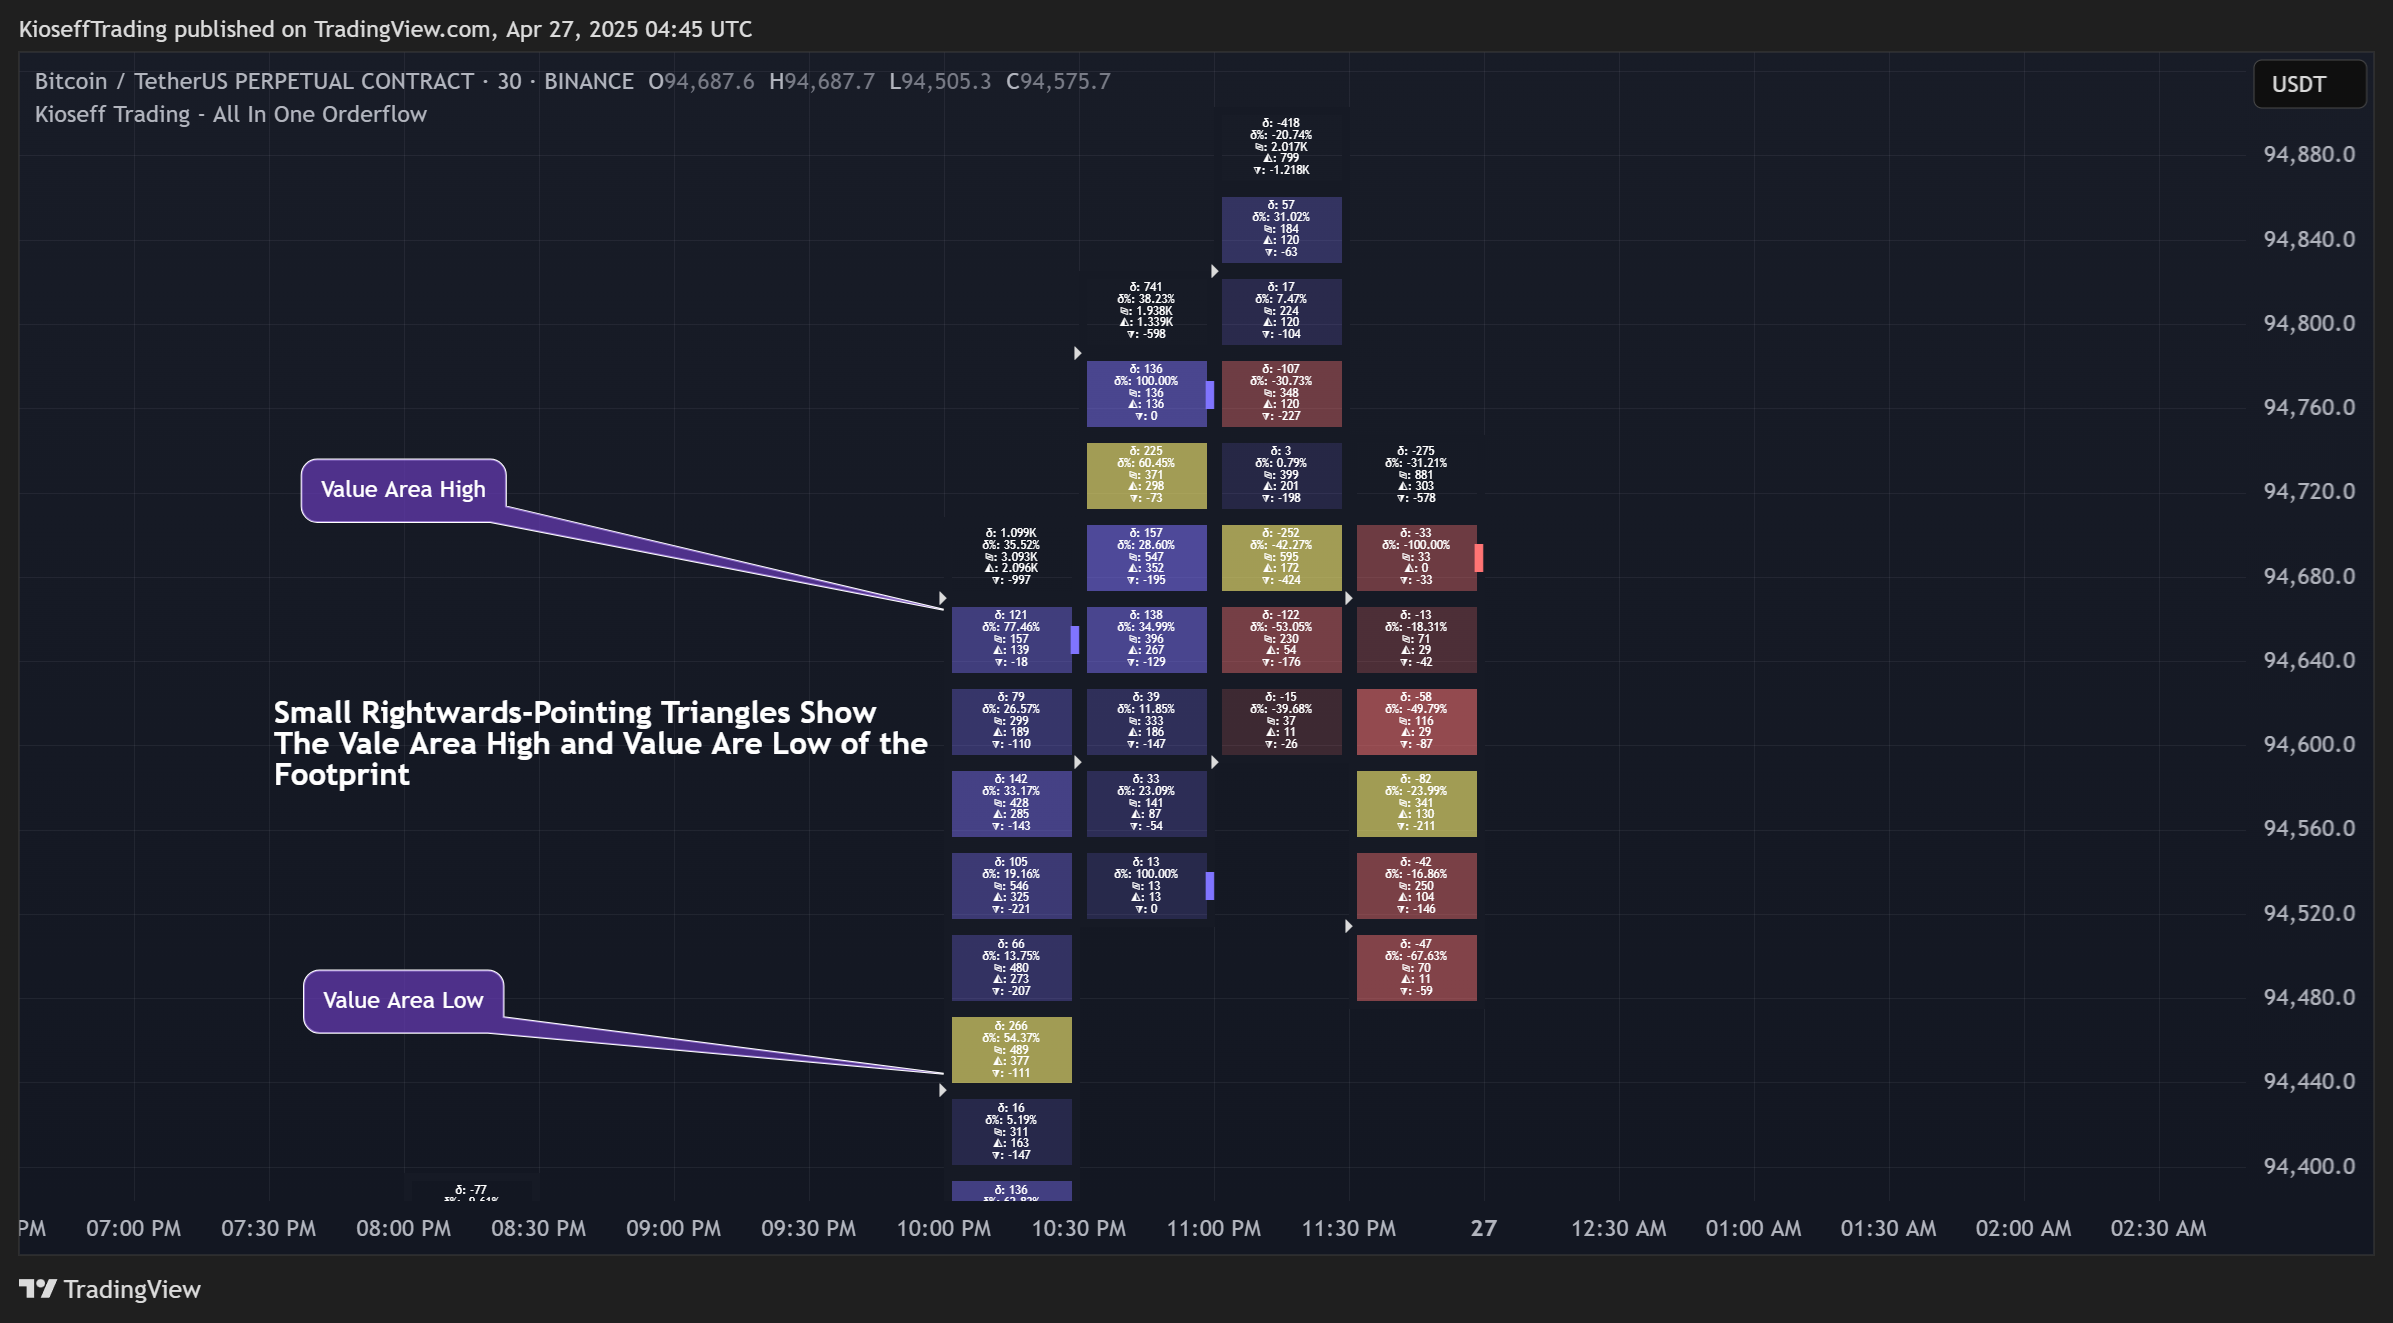Click the triangle marker left of the δ: 136 100.00% cell
2393x1323 pixels.
coord(1077,353)
